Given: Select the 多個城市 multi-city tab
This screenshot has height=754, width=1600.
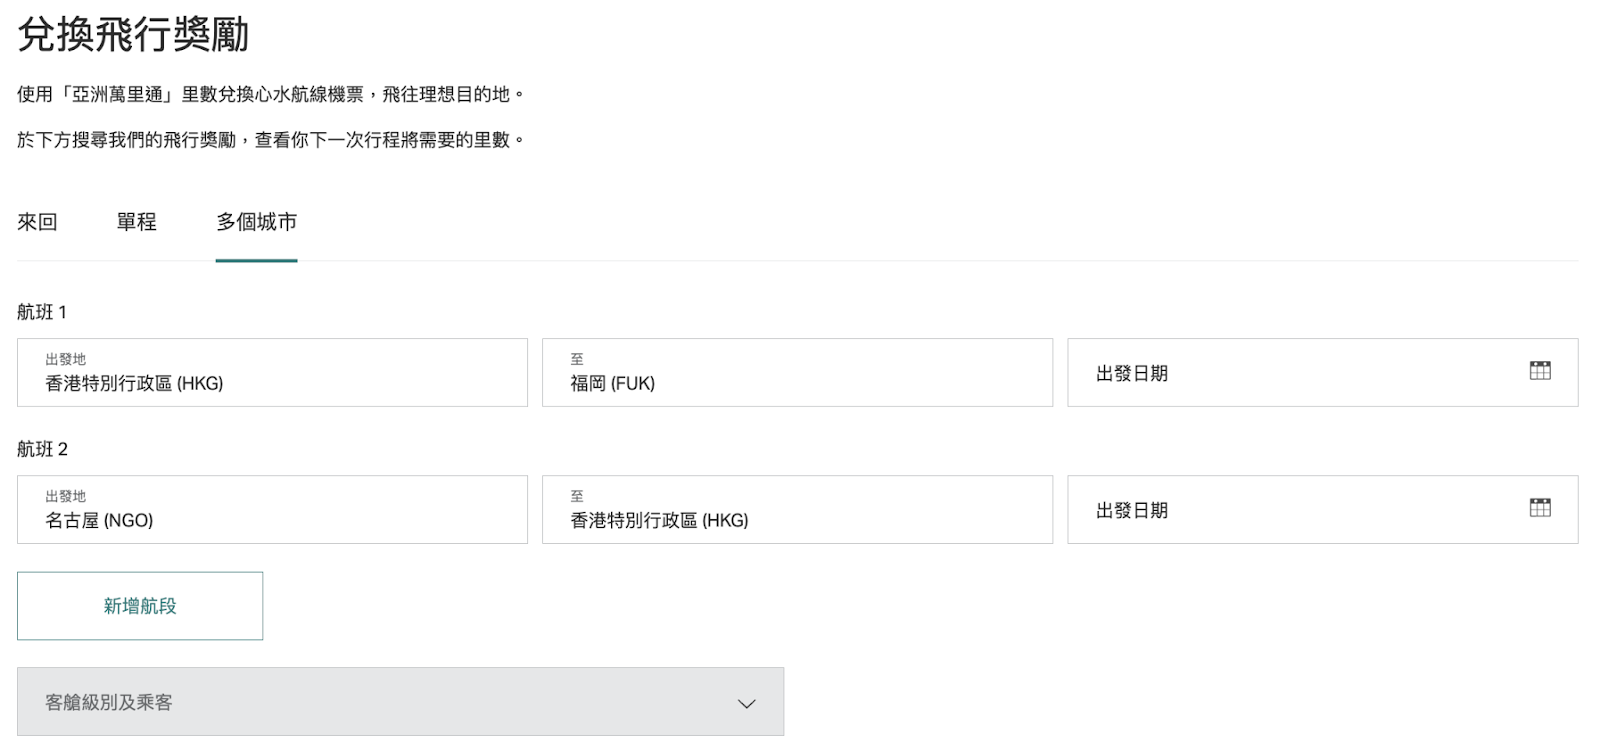Looking at the screenshot, I should tap(257, 222).
